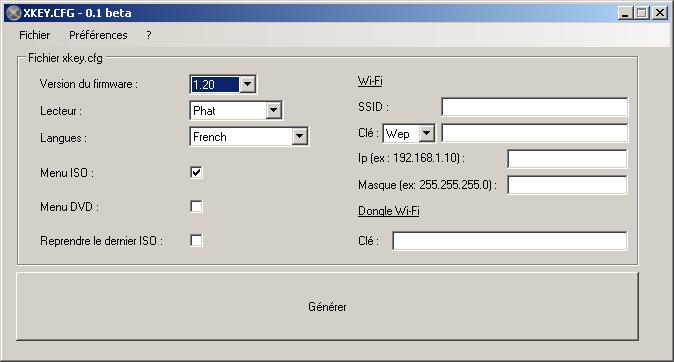Click the XKEY.CFG app icon in title bar
This screenshot has width=674, height=362.
click(14, 13)
